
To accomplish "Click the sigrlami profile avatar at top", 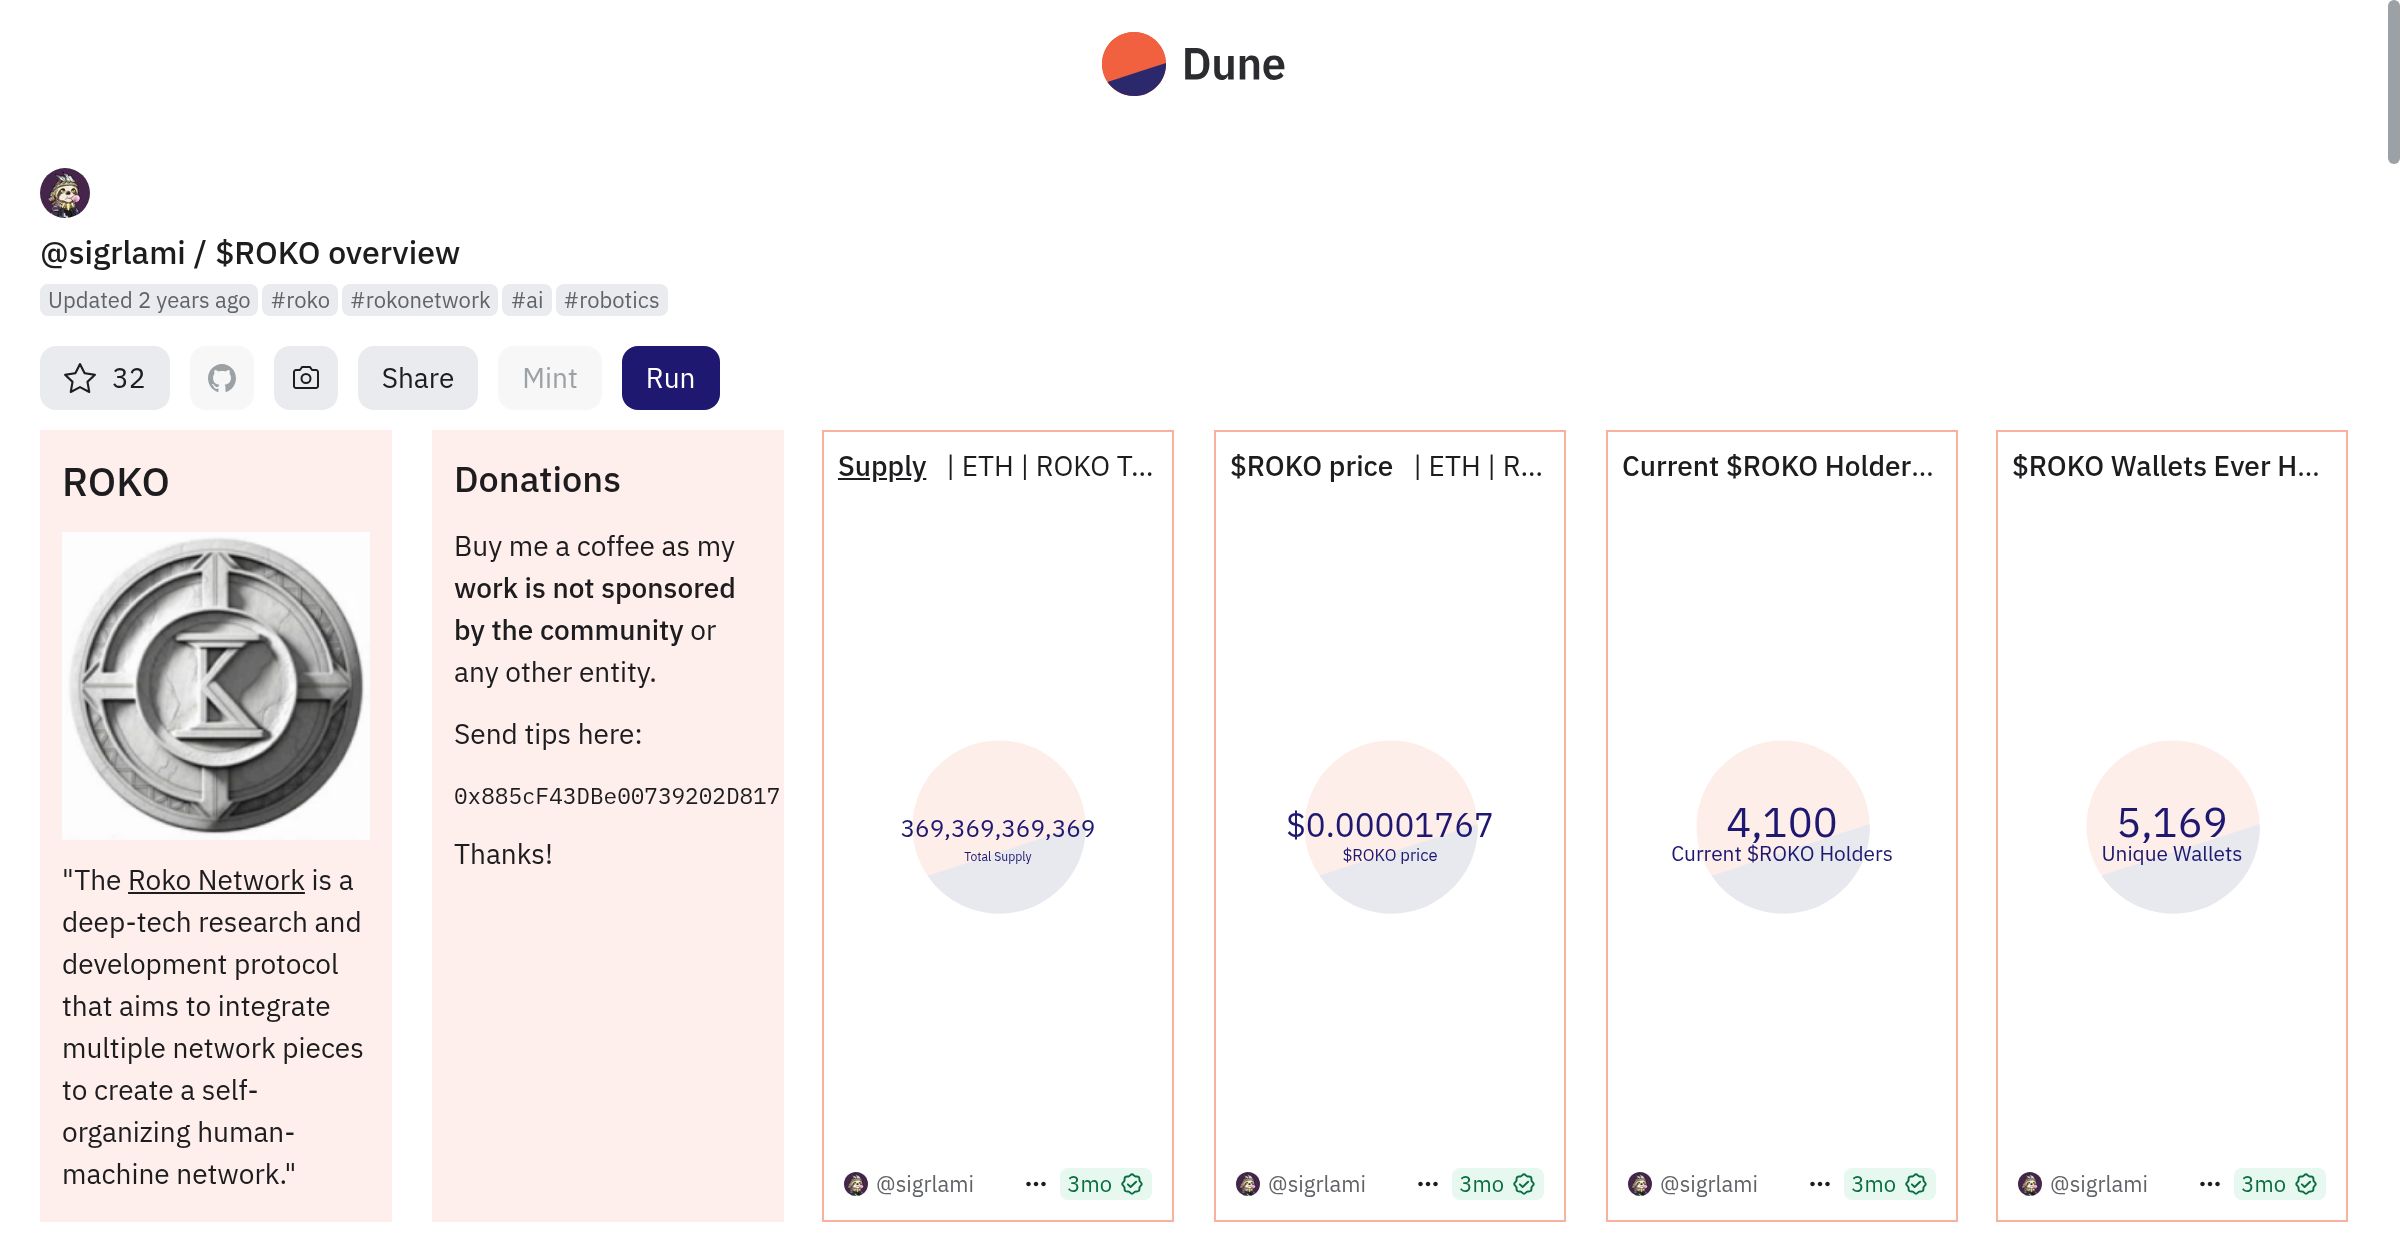I will pos(65,193).
